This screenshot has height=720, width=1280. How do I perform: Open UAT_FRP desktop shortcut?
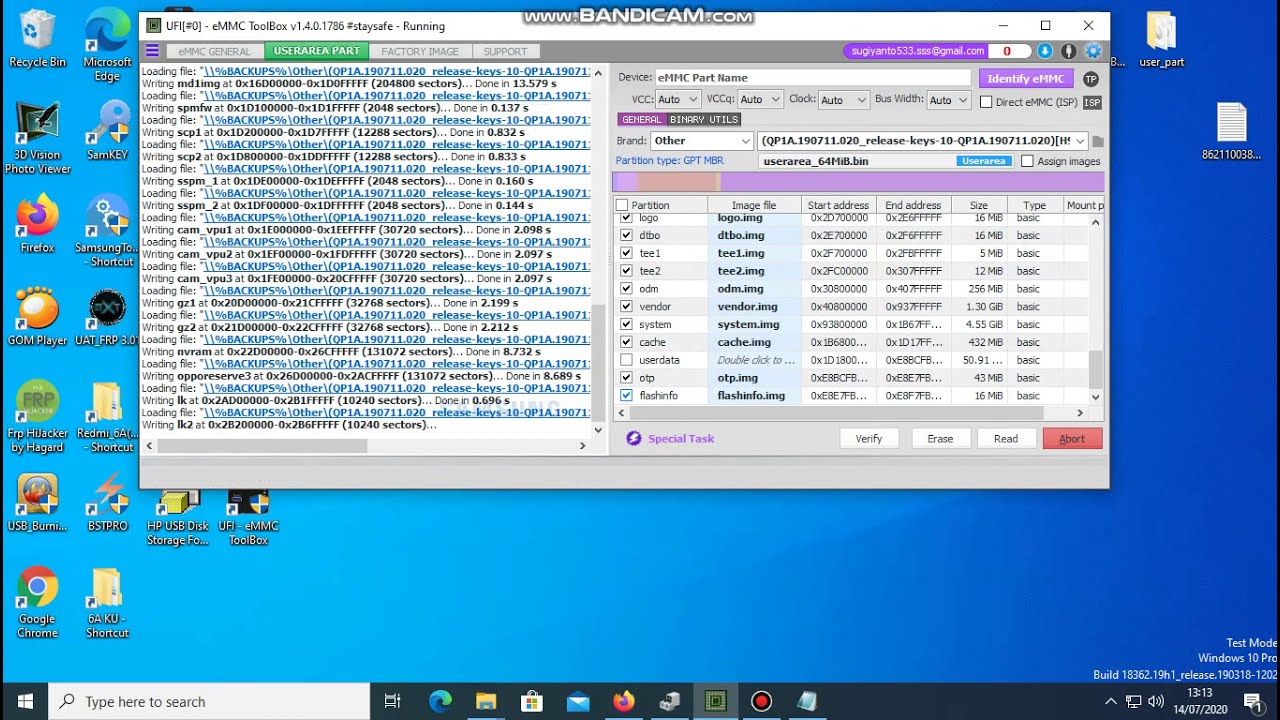pyautogui.click(x=107, y=317)
